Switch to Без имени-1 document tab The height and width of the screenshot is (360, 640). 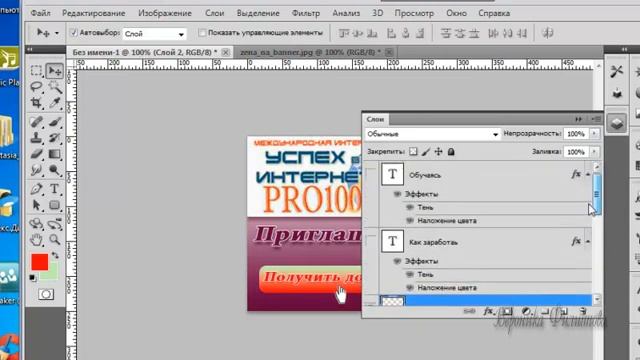145,52
